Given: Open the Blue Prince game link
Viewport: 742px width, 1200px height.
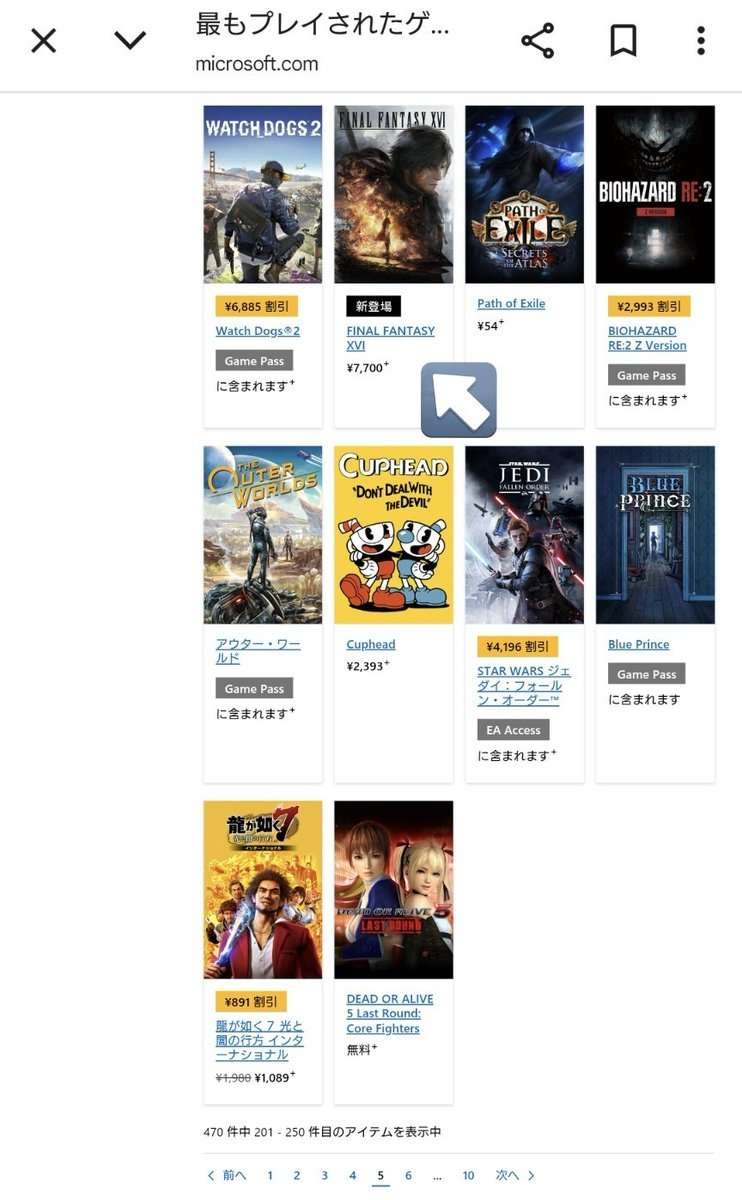Looking at the screenshot, I should tap(639, 645).
